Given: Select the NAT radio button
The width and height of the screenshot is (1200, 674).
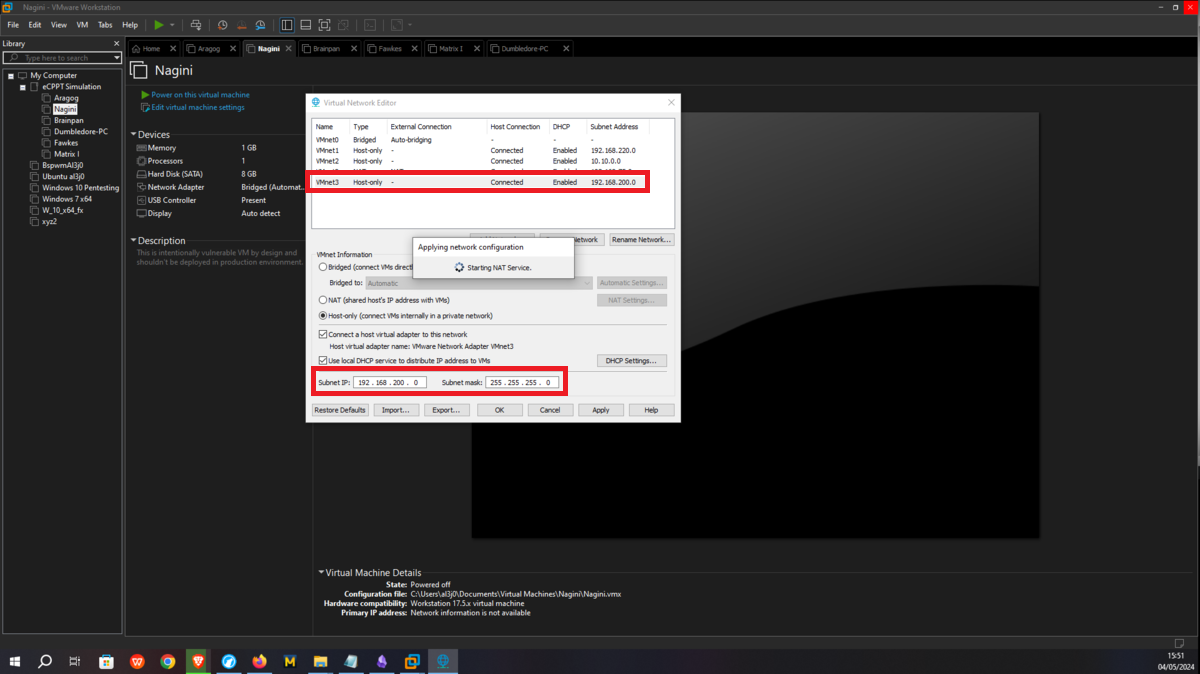Looking at the screenshot, I should (x=323, y=300).
